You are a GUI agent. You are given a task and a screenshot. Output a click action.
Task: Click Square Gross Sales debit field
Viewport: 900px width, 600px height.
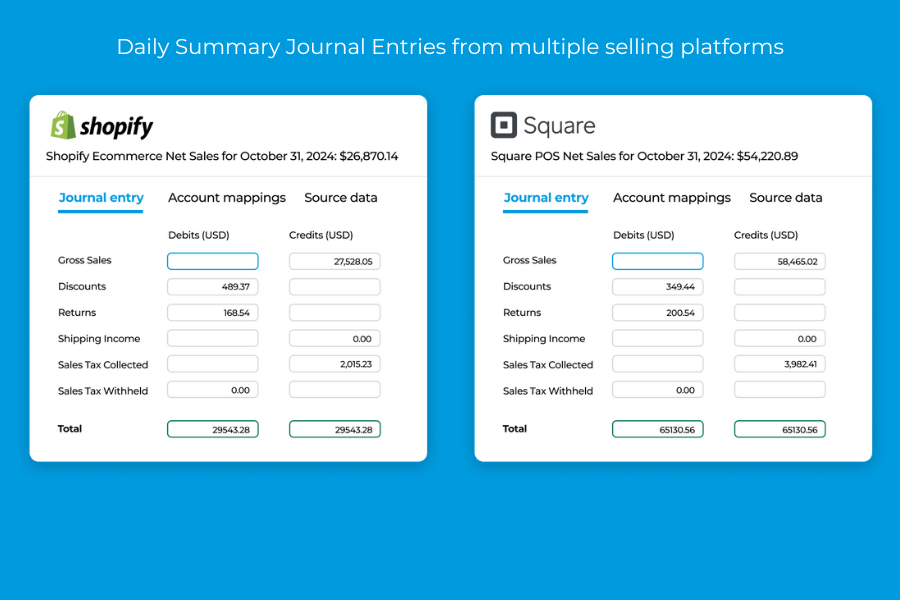tap(657, 261)
